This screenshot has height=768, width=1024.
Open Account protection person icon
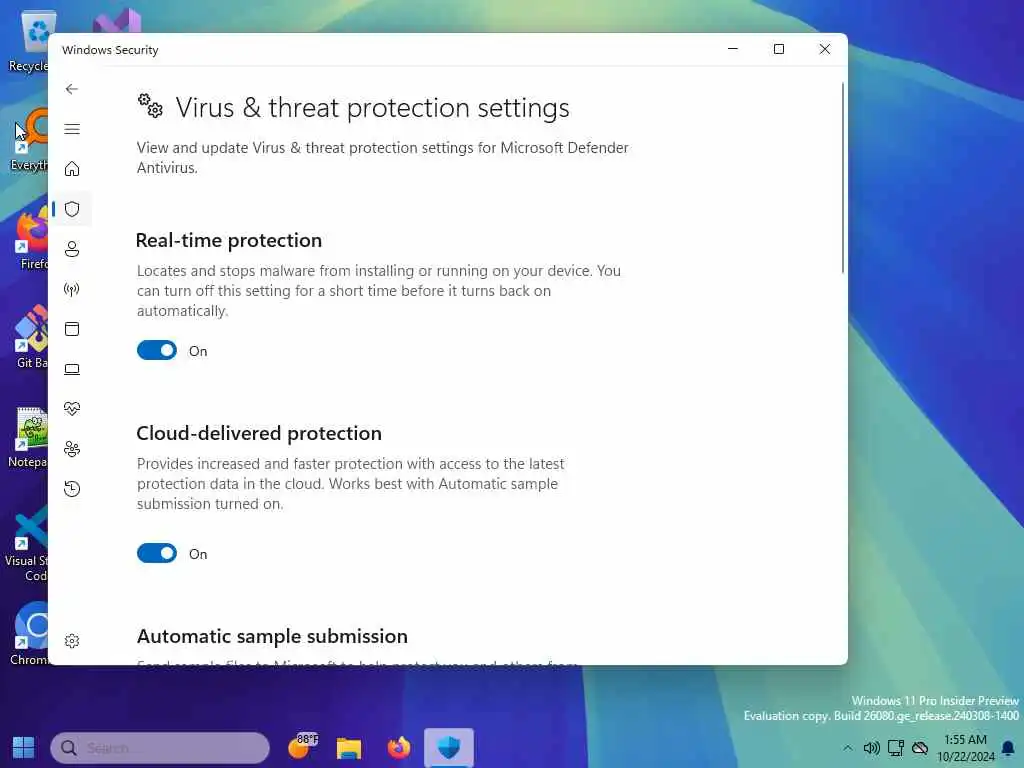[x=72, y=249]
